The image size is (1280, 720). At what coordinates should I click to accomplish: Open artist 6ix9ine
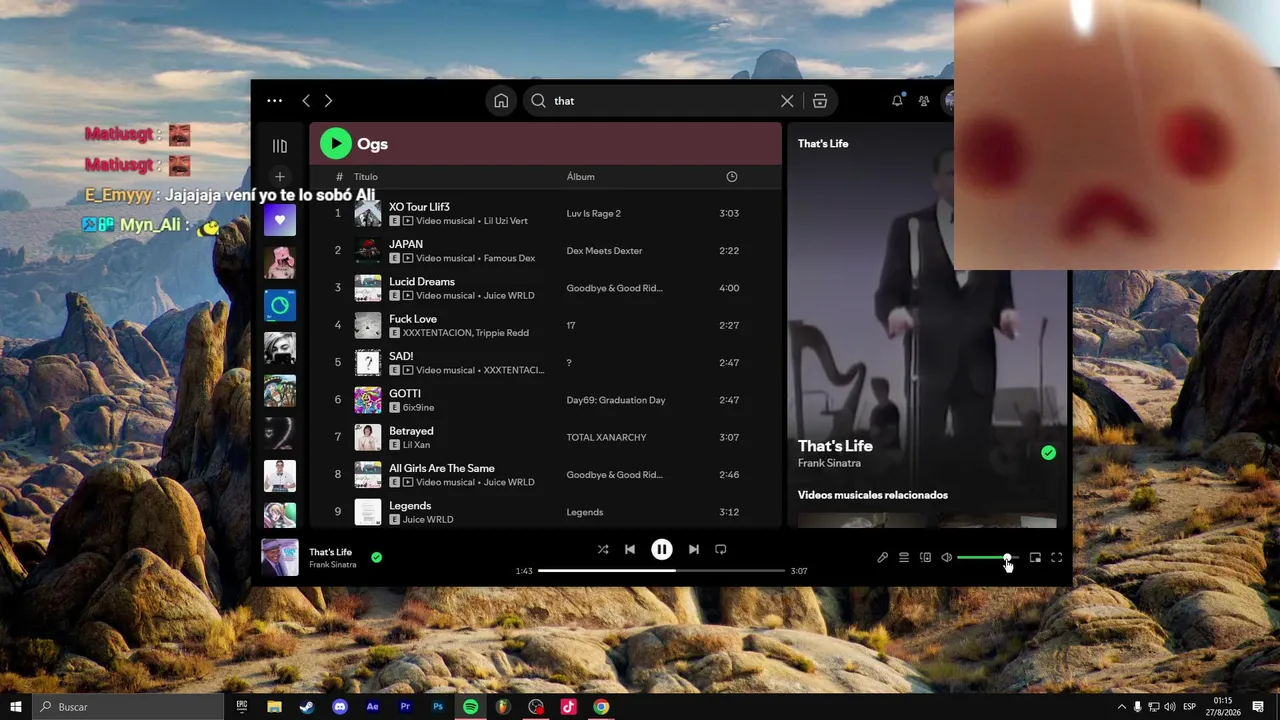click(x=419, y=408)
